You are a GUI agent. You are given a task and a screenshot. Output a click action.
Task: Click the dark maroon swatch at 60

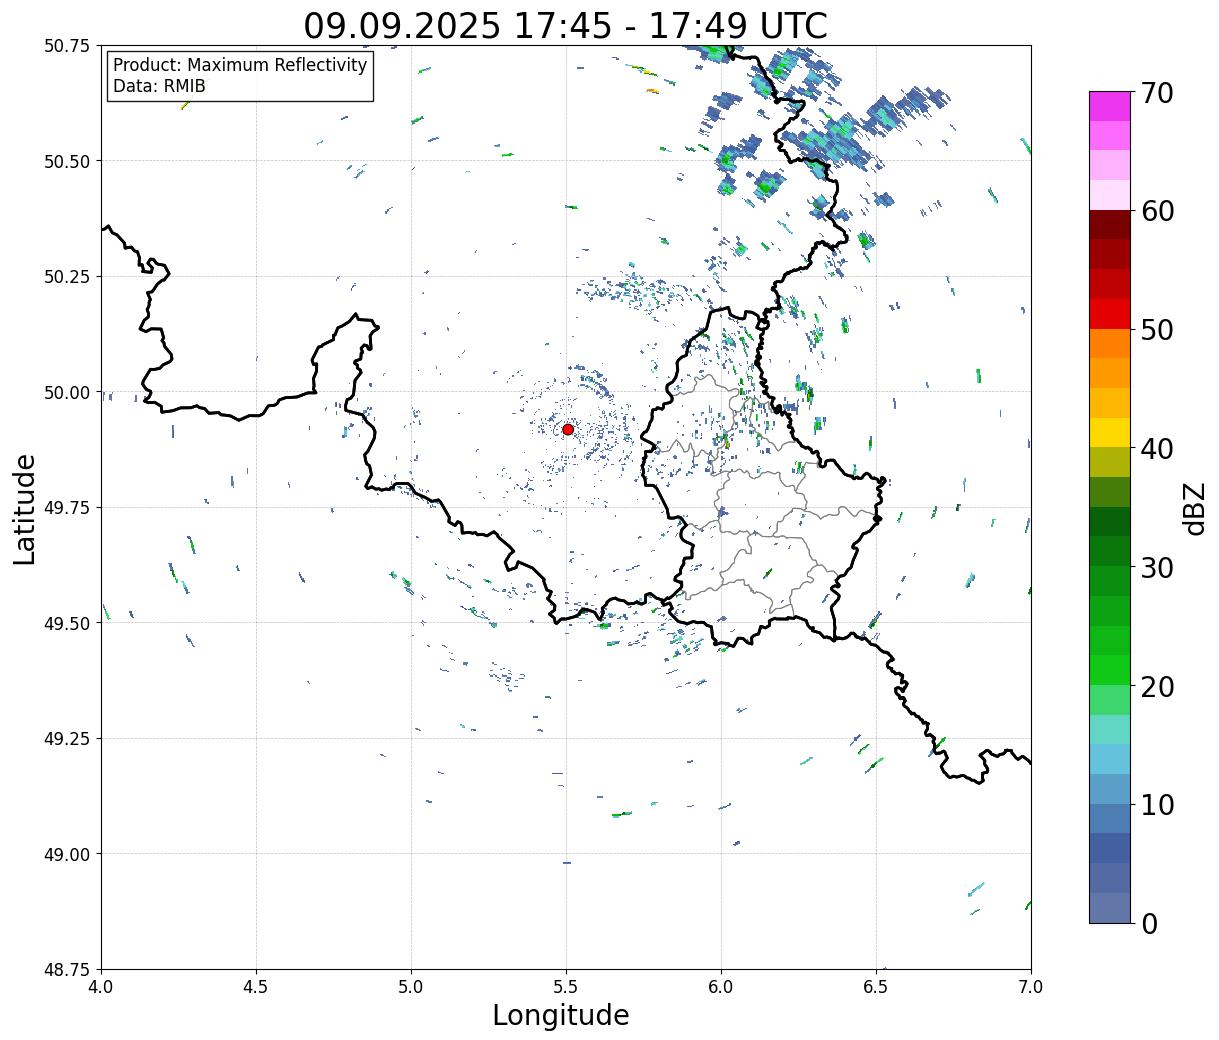pyautogui.click(x=1110, y=224)
